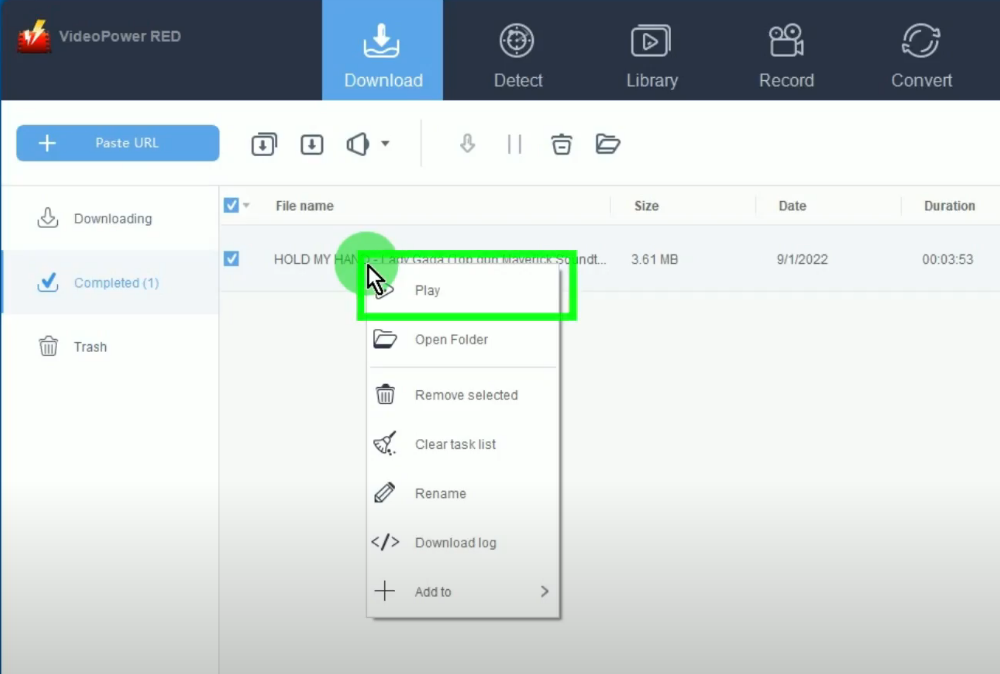Open the output folder via toolbar icon
1000x674 pixels.
[x=608, y=144]
